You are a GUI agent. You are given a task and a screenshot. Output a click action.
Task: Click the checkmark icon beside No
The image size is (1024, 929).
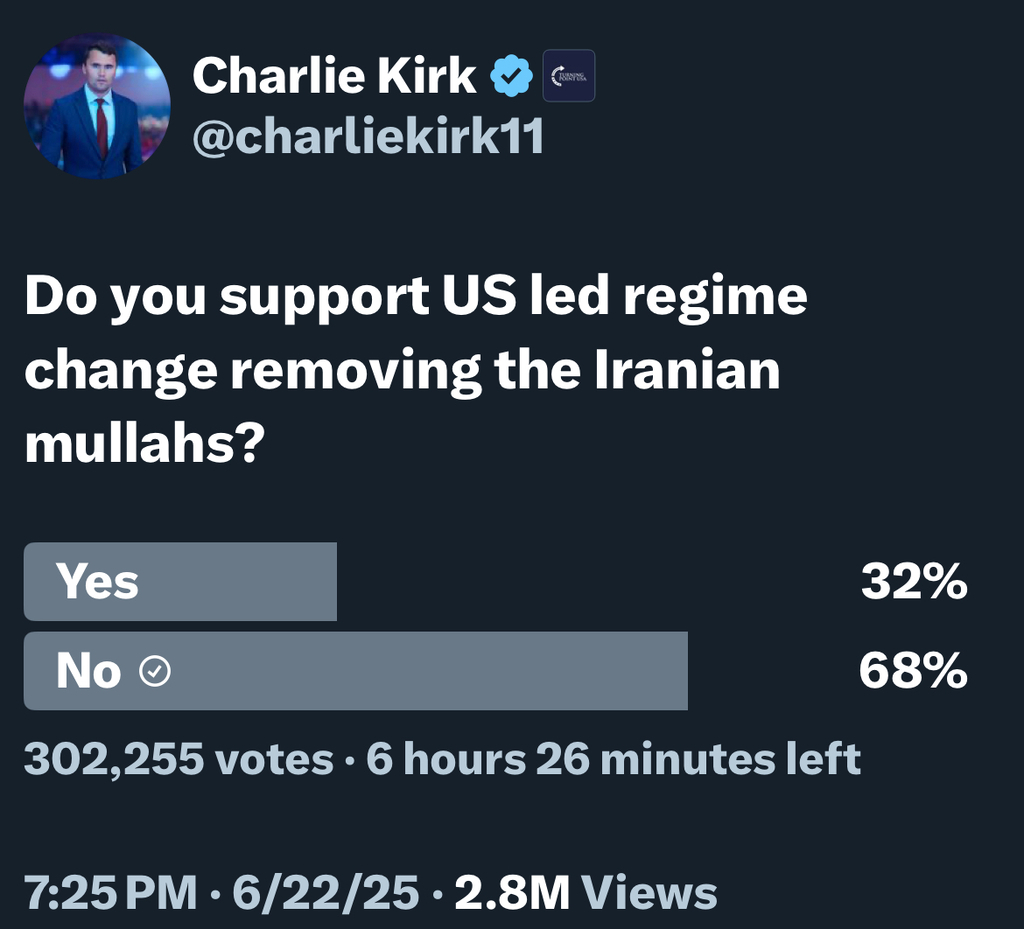tap(154, 672)
